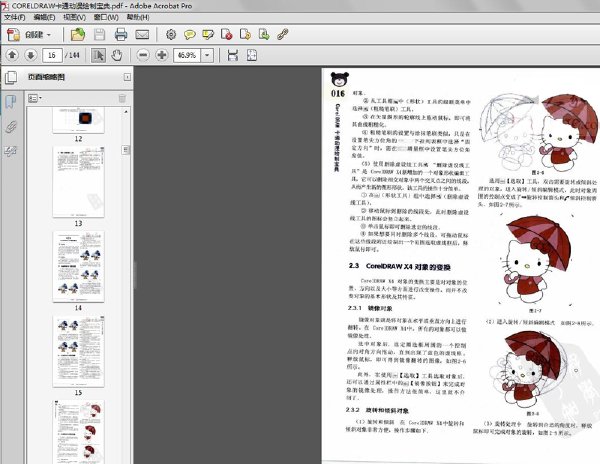The image size is (600, 464).
Task: Open the 文件(F) menu
Action: (14, 18)
